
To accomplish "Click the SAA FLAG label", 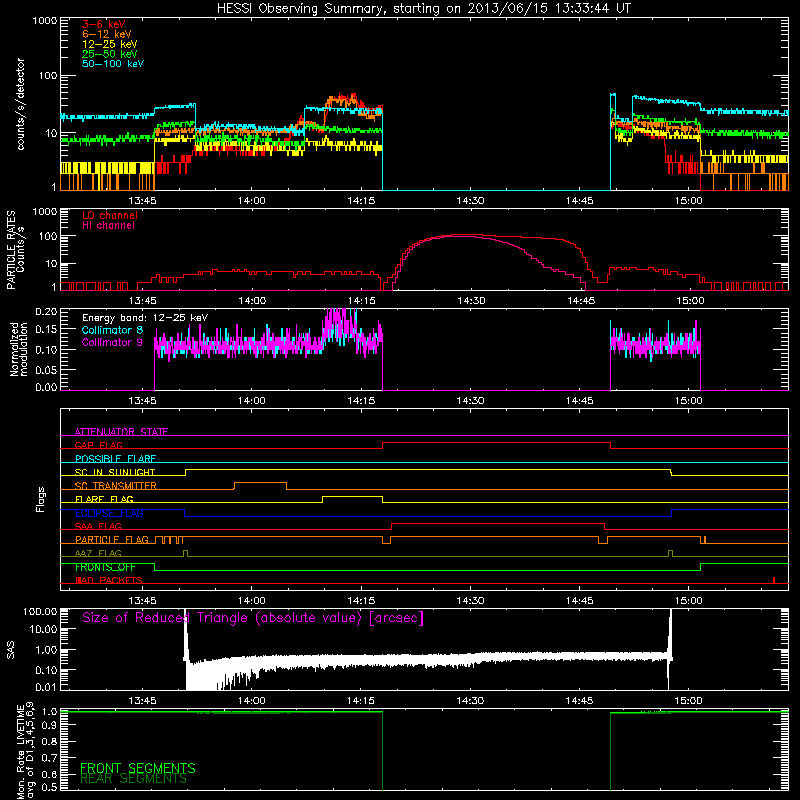I will (98, 526).
